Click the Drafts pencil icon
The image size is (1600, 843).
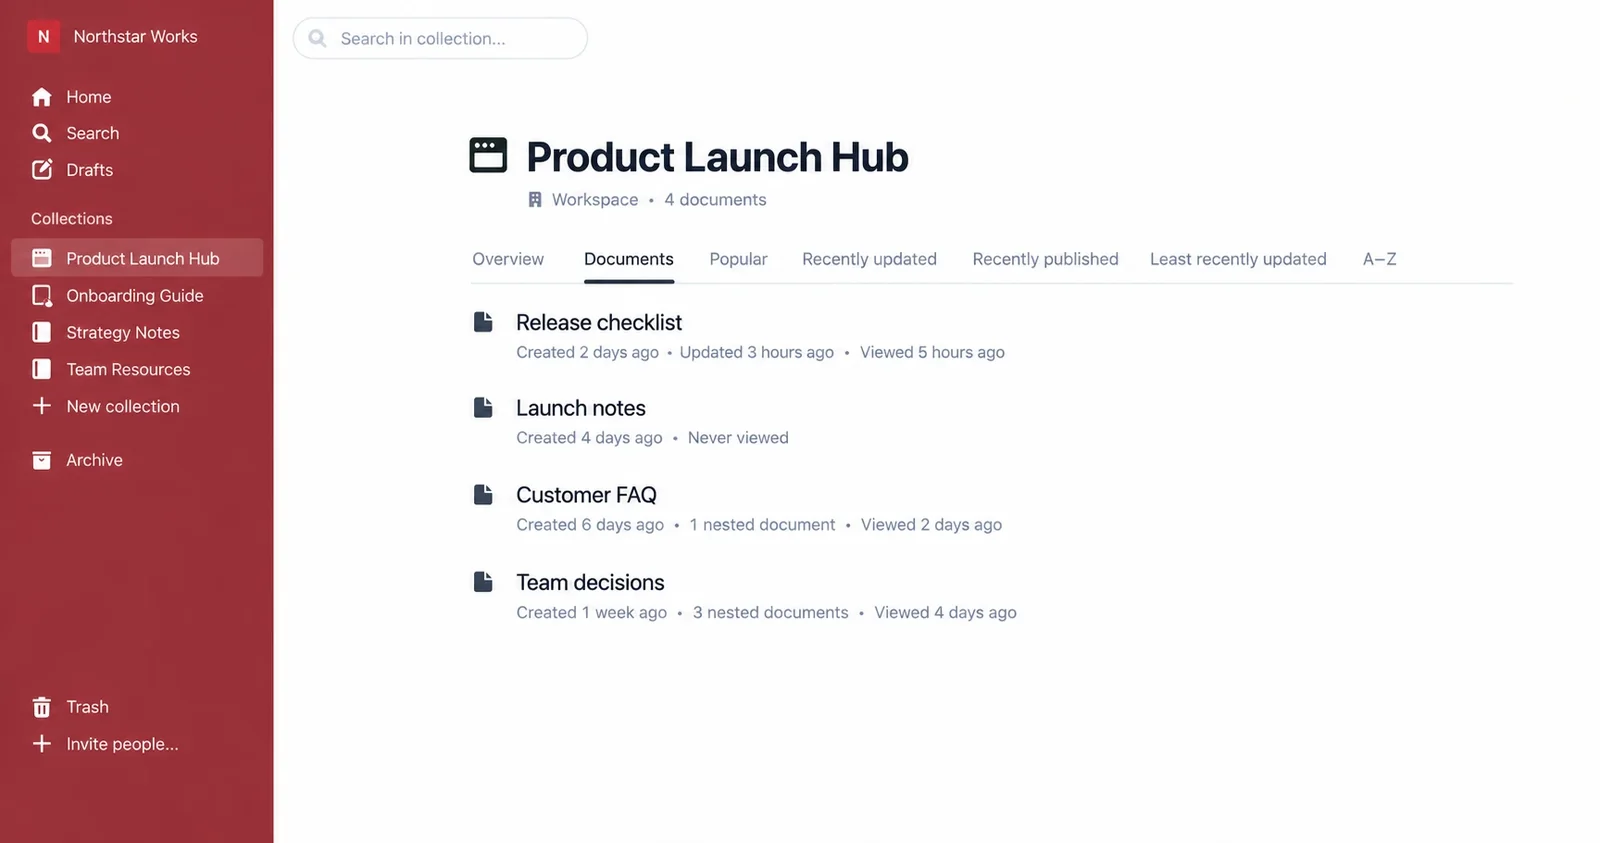pyautogui.click(x=42, y=170)
